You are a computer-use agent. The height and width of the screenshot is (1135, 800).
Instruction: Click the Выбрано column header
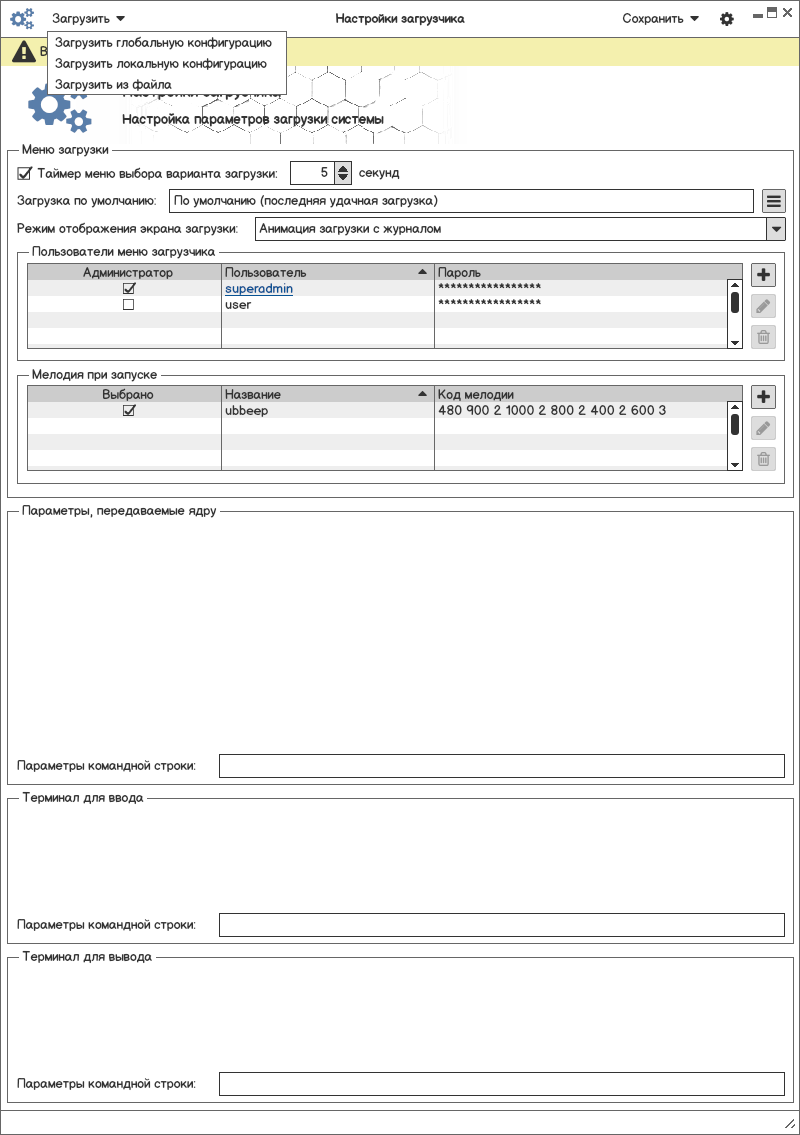[x=125, y=394]
